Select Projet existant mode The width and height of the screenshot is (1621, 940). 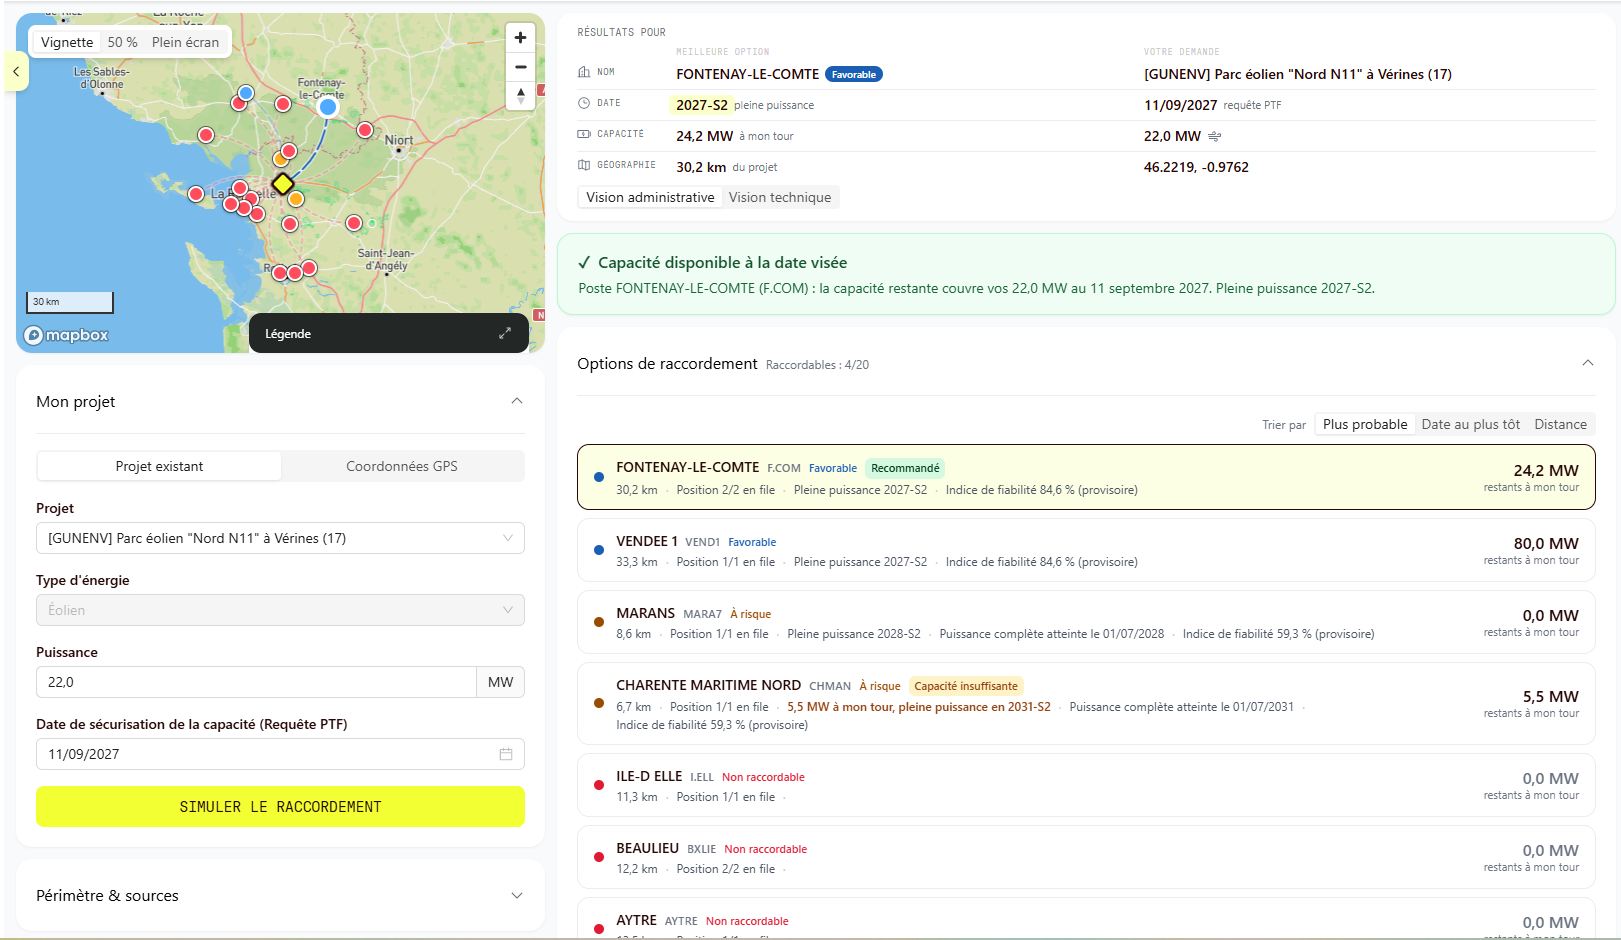pyautogui.click(x=159, y=466)
